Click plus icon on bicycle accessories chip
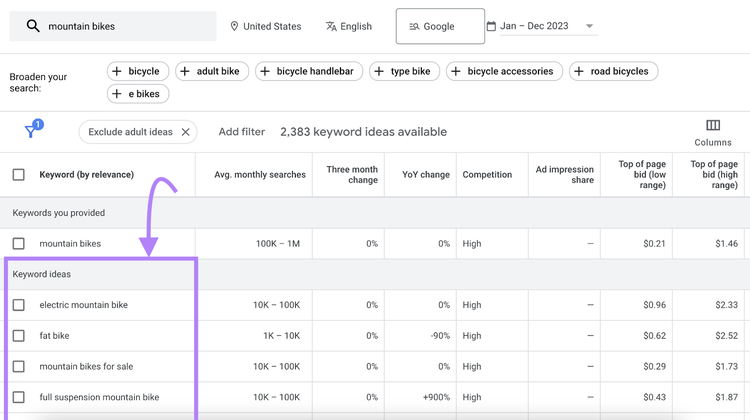 click(x=456, y=71)
